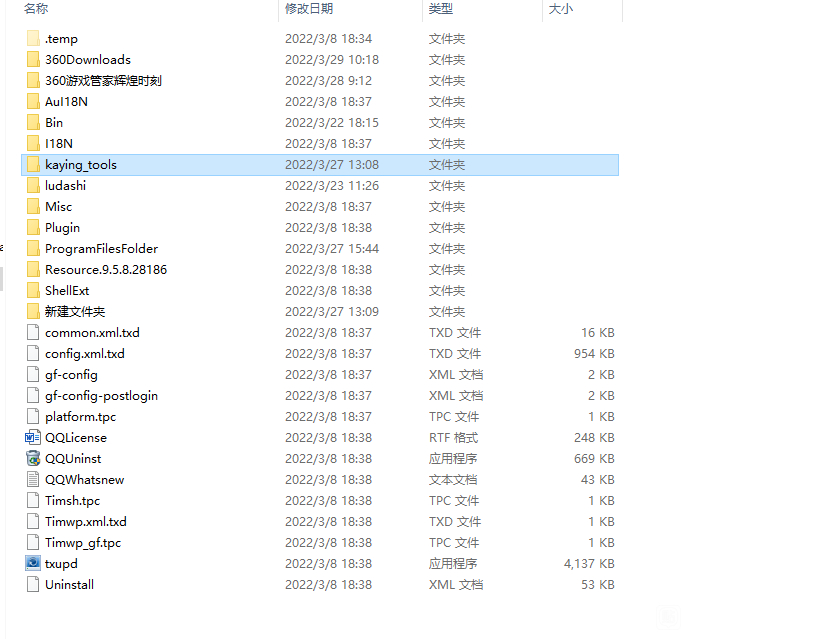This screenshot has width=828, height=639.
Task: Click the 2022/3/22 18:15 date cell
Action: coord(332,123)
